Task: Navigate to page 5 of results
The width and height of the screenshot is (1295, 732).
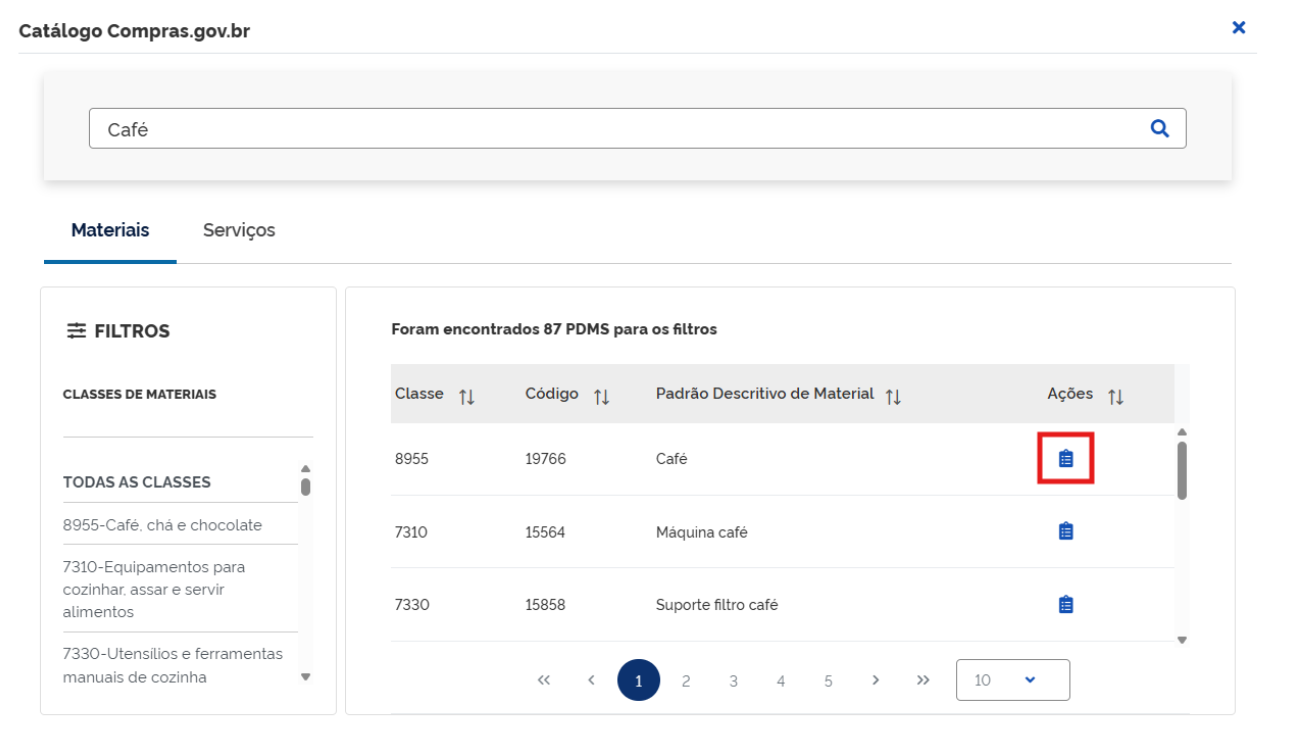Action: [828, 681]
